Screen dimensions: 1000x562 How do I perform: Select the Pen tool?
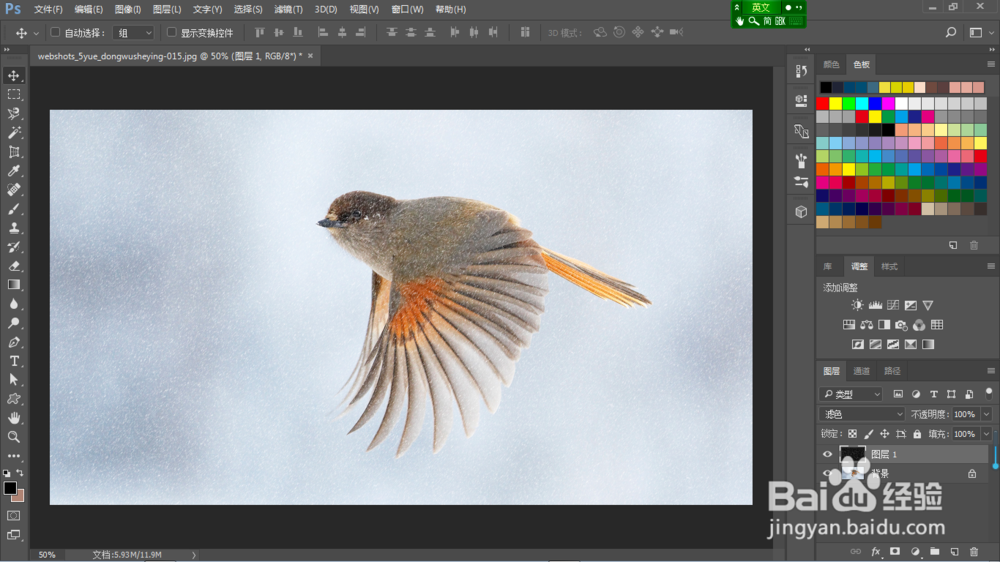pyautogui.click(x=13, y=342)
